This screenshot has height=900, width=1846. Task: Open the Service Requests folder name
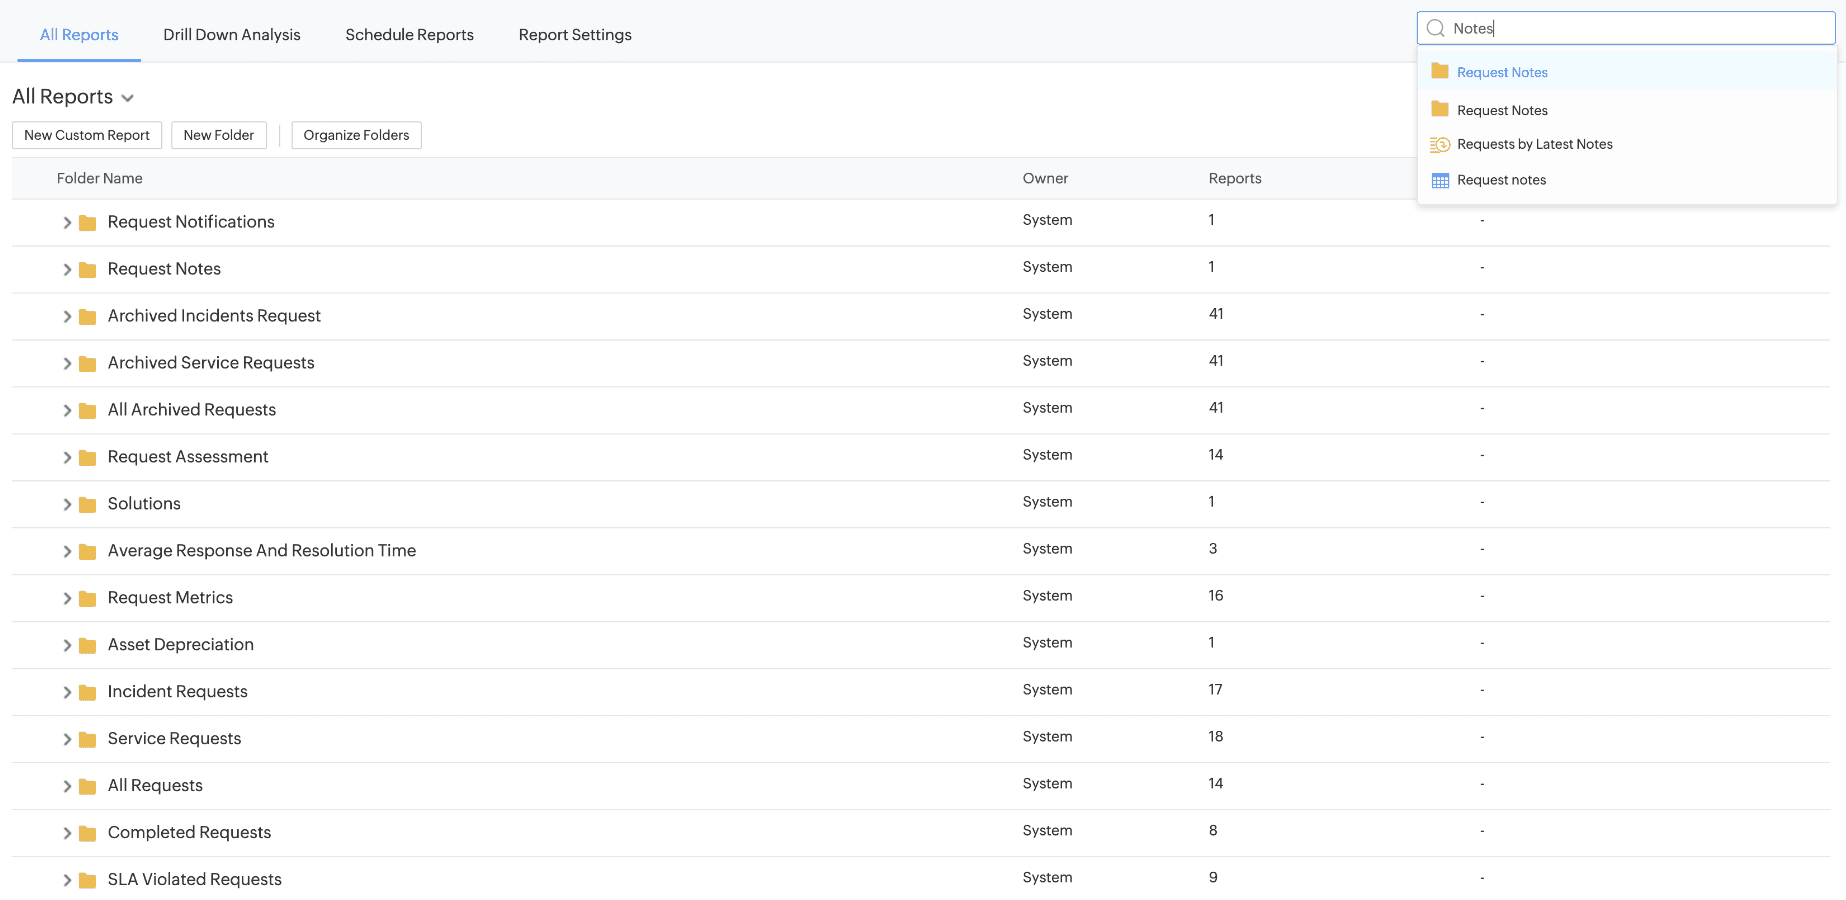tap(175, 739)
